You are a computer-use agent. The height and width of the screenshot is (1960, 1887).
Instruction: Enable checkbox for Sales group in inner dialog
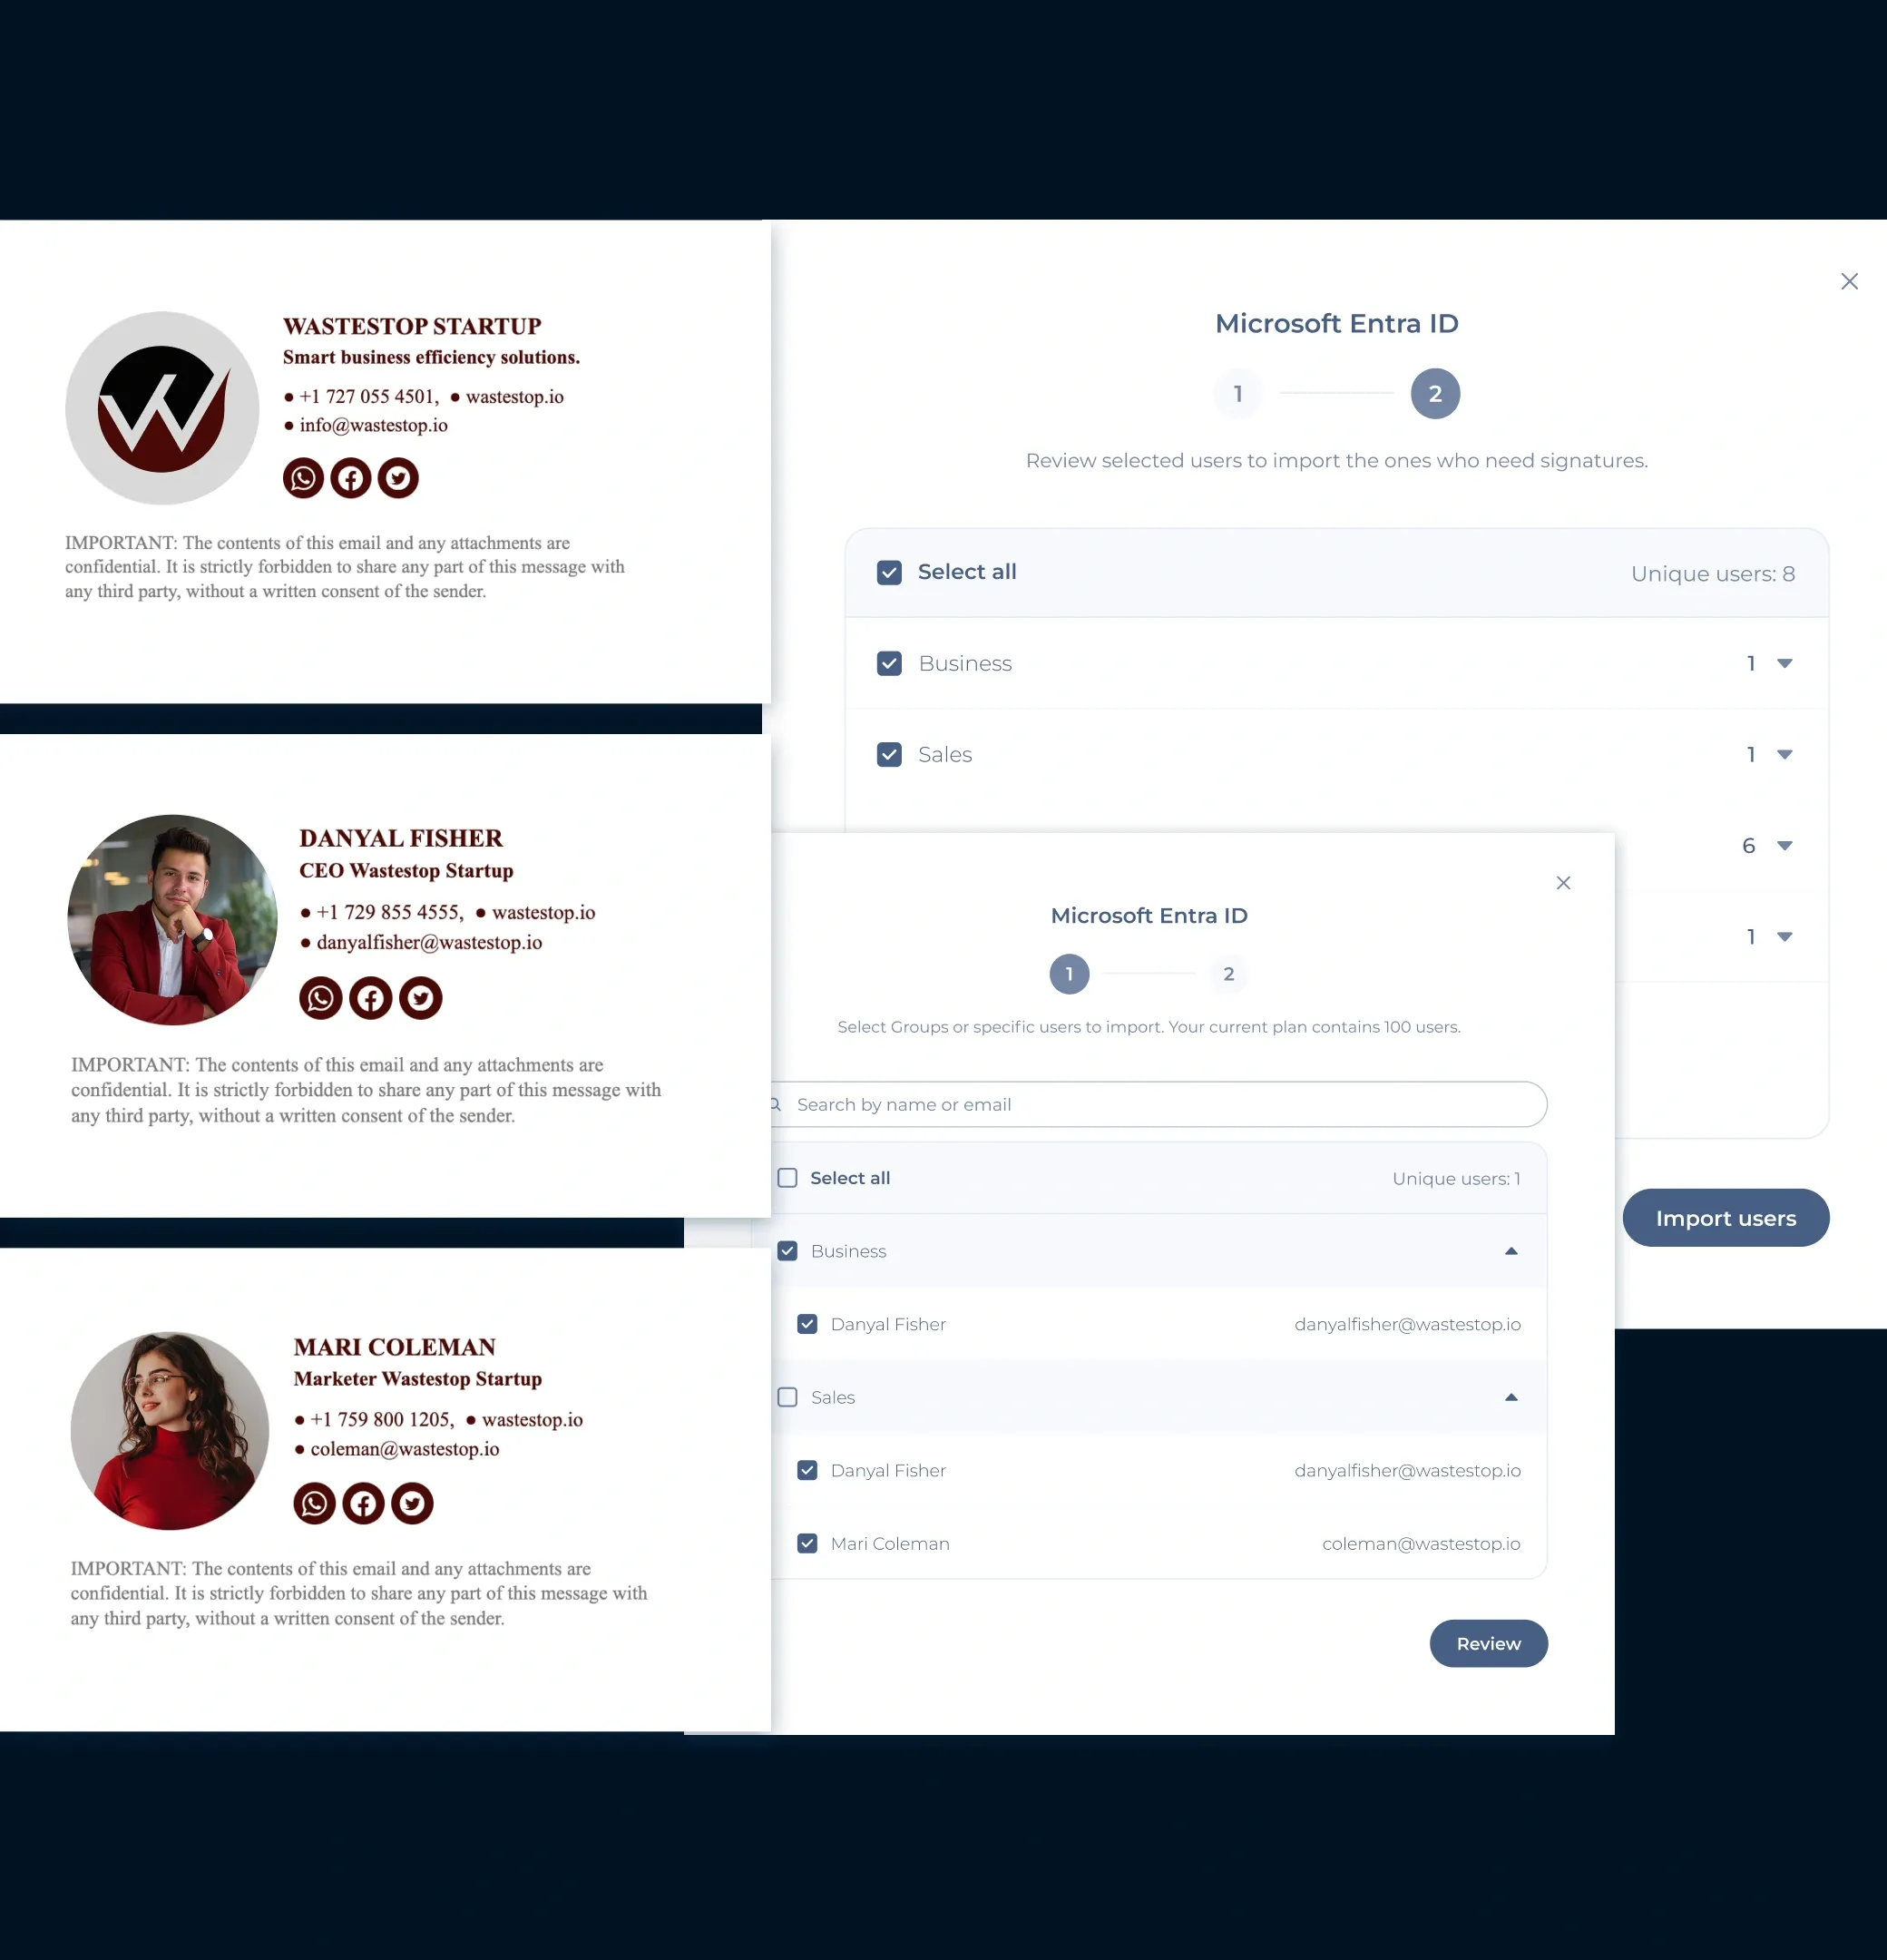[788, 1396]
